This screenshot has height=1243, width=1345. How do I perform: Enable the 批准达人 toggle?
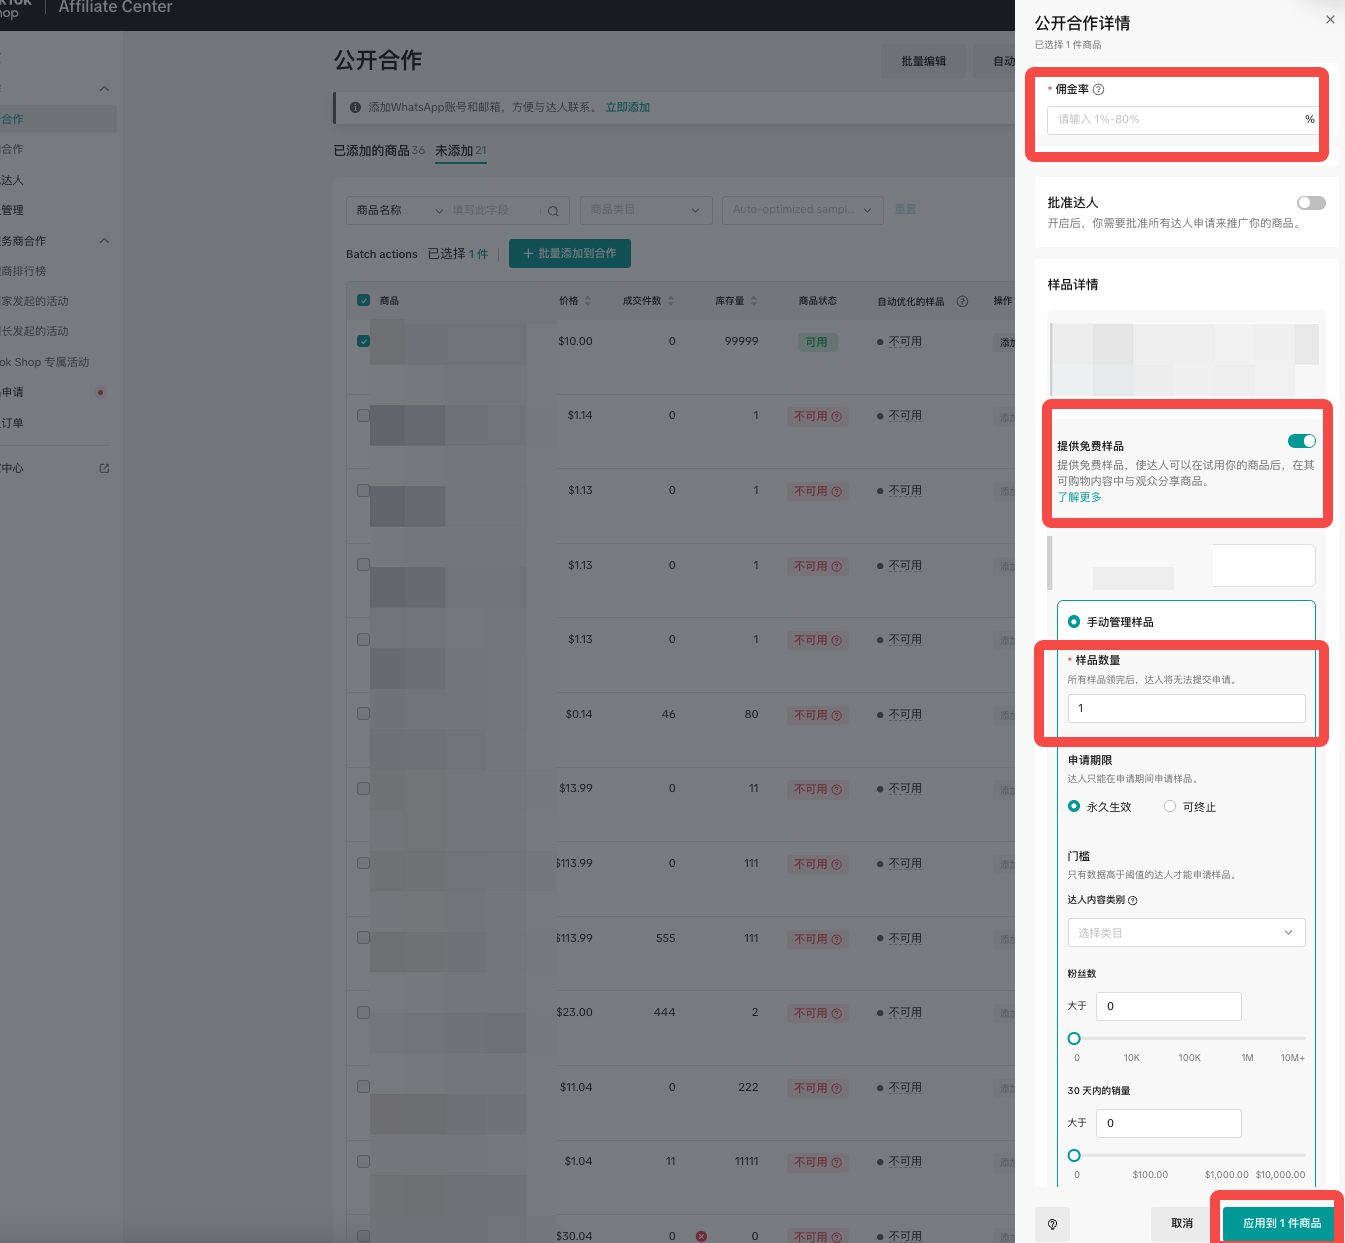click(1310, 203)
